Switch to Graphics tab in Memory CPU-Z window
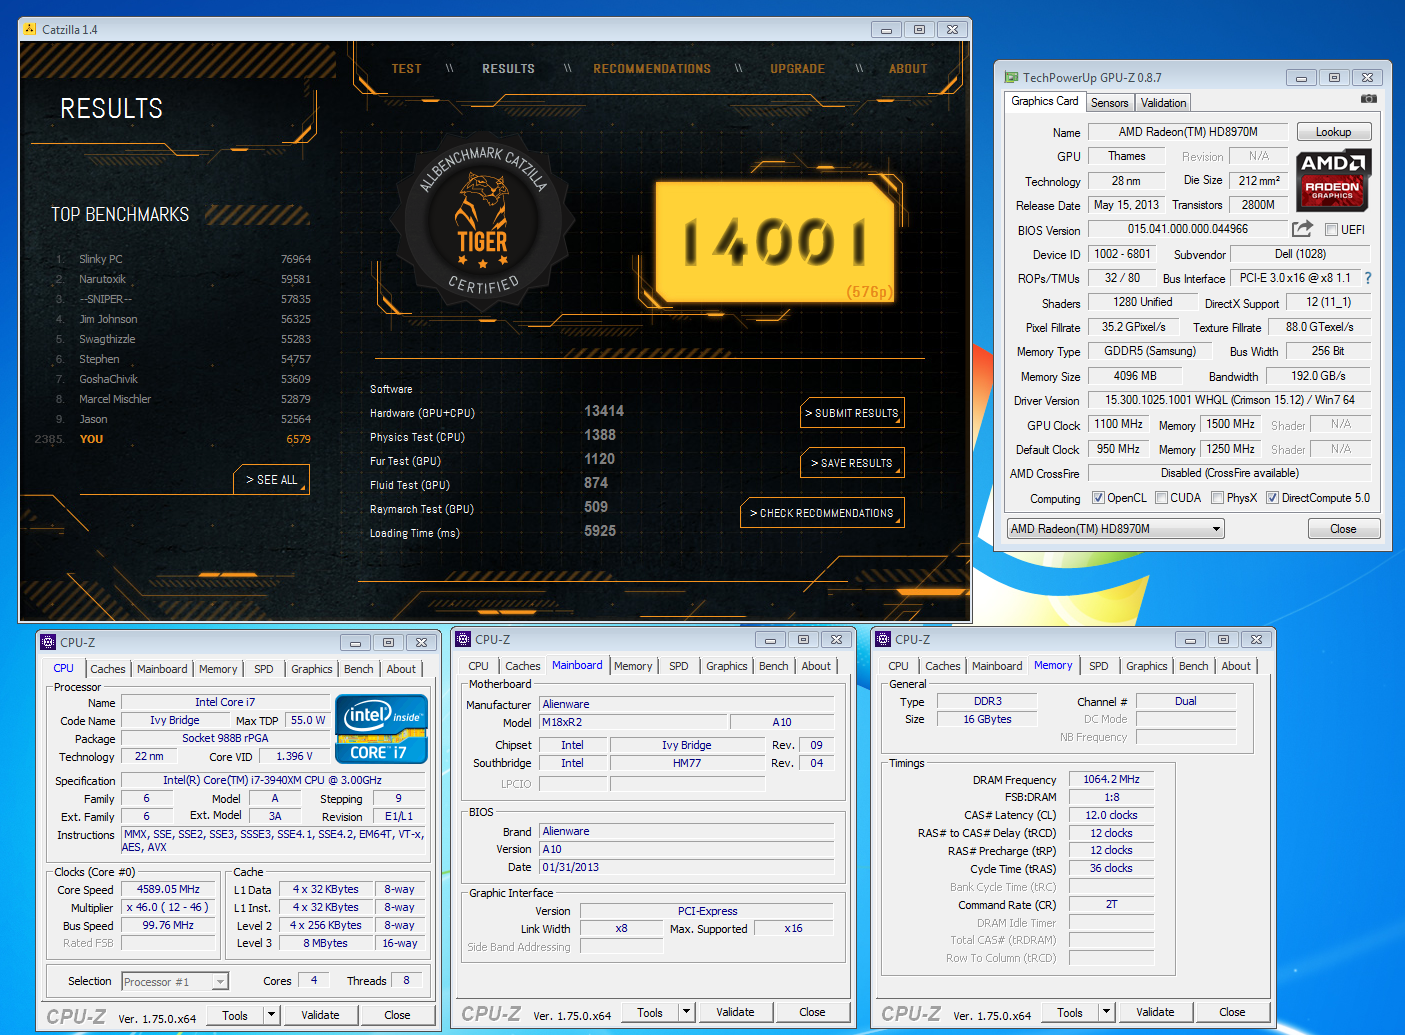The height and width of the screenshot is (1035, 1405). click(x=1146, y=666)
